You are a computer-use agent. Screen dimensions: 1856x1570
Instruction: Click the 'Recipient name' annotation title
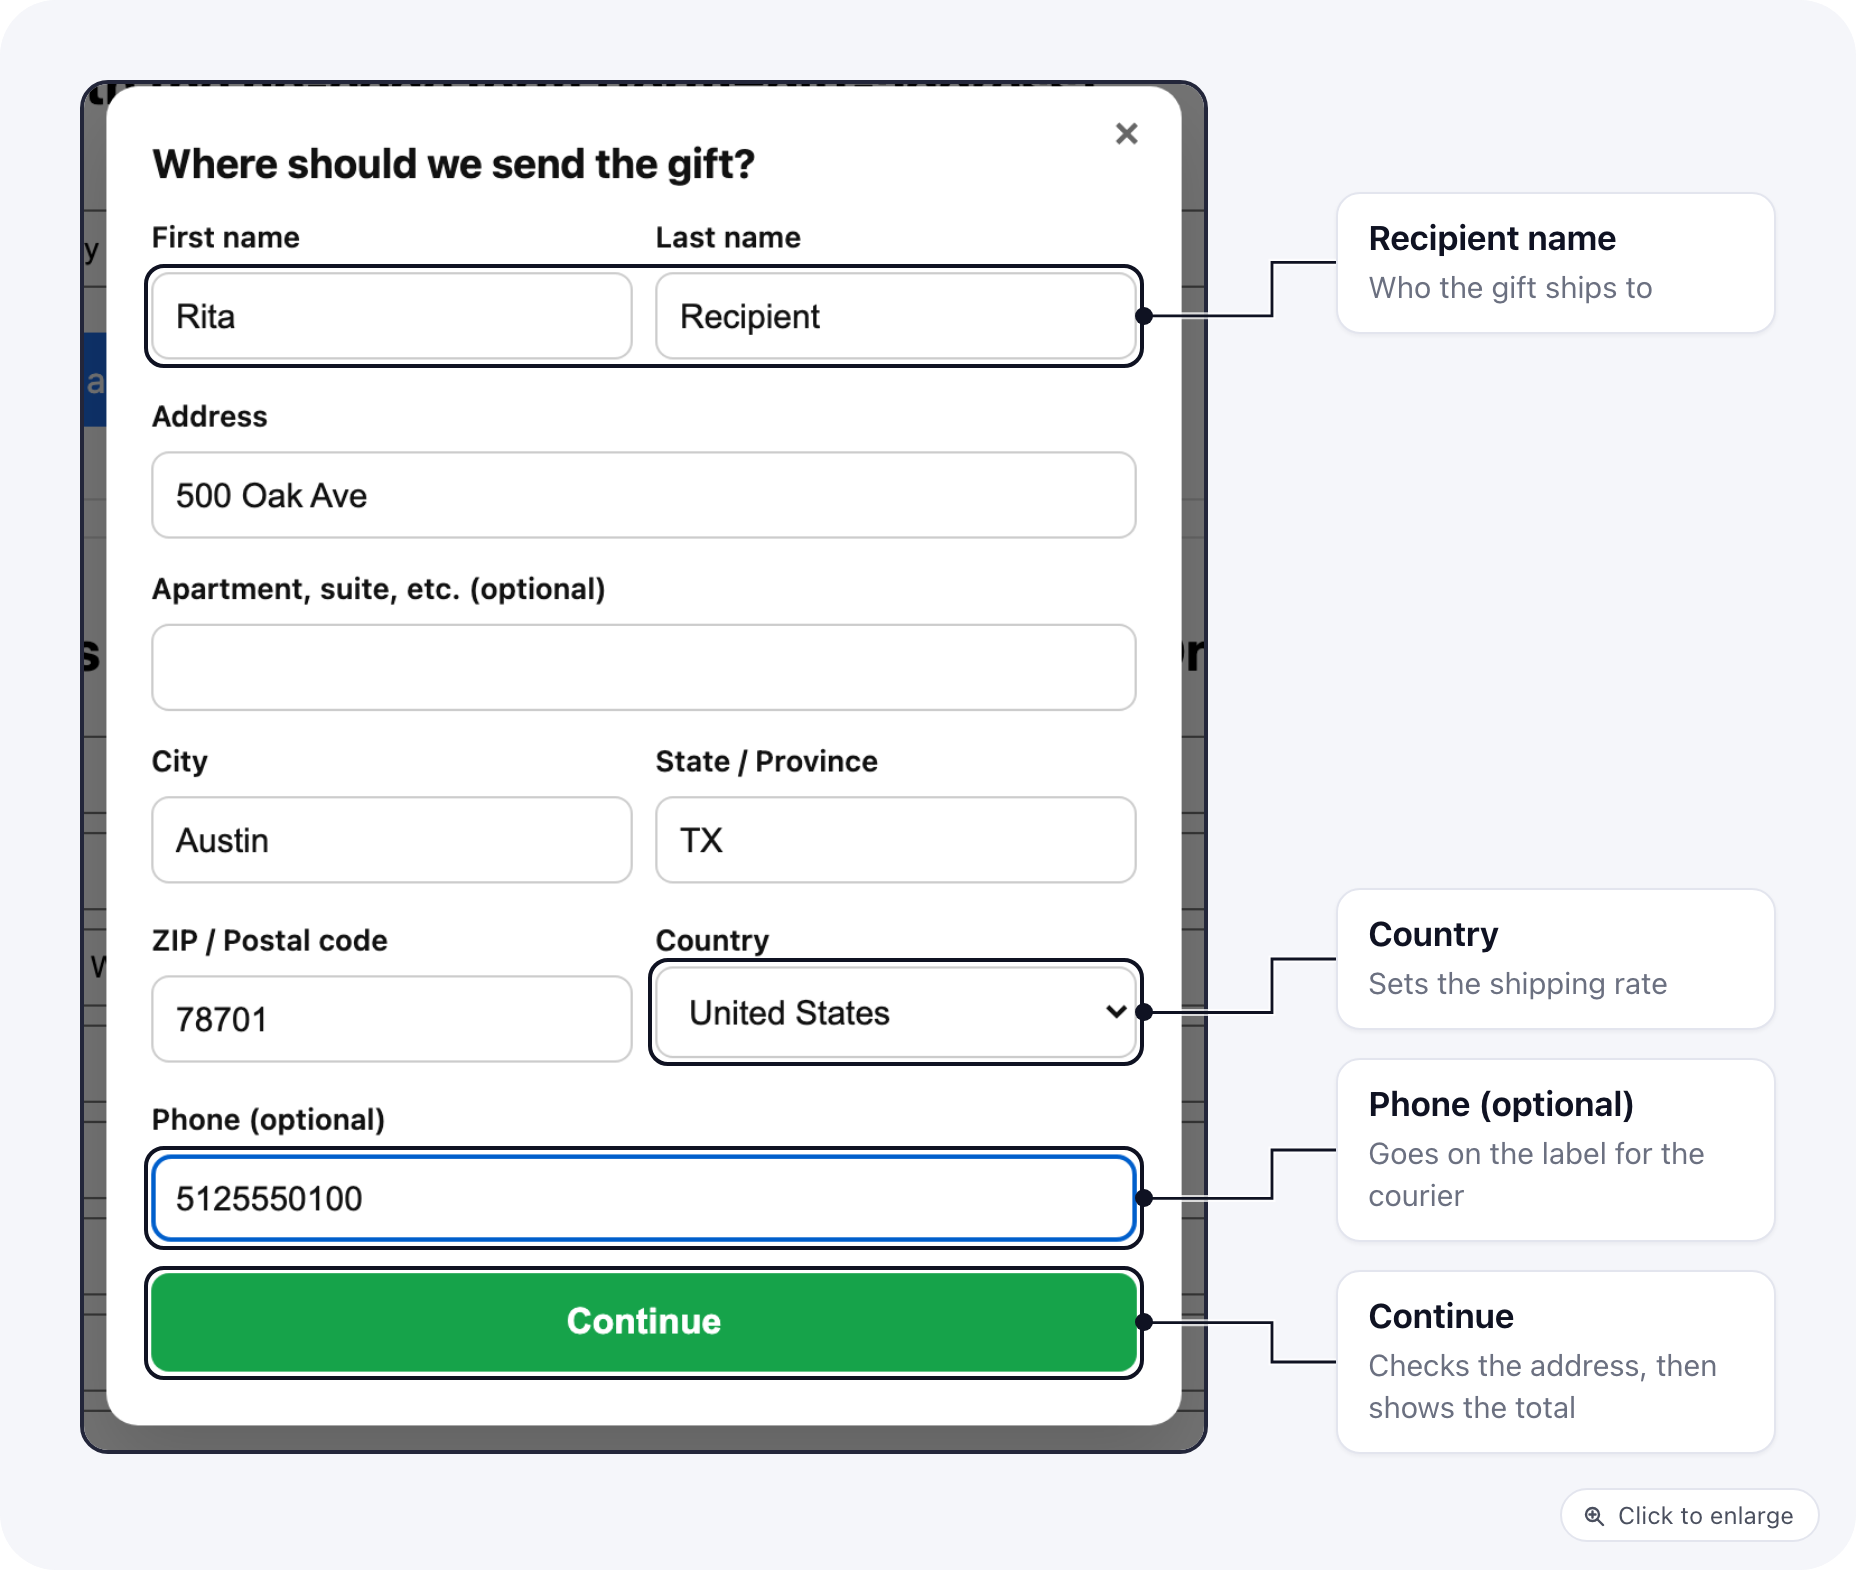[x=1492, y=238]
